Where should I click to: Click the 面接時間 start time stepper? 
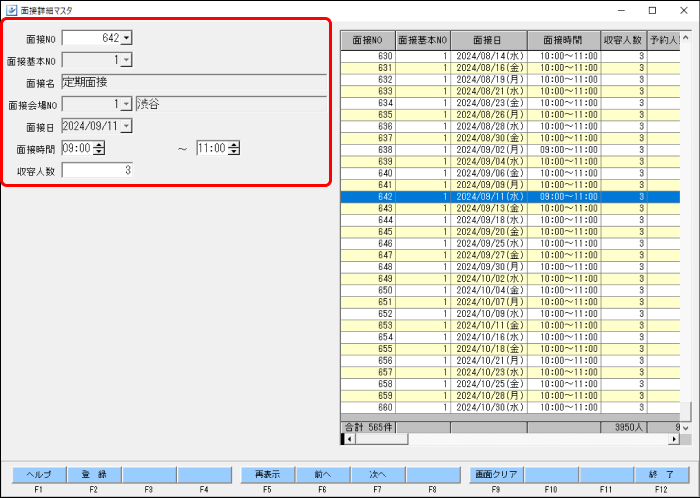tap(99, 148)
